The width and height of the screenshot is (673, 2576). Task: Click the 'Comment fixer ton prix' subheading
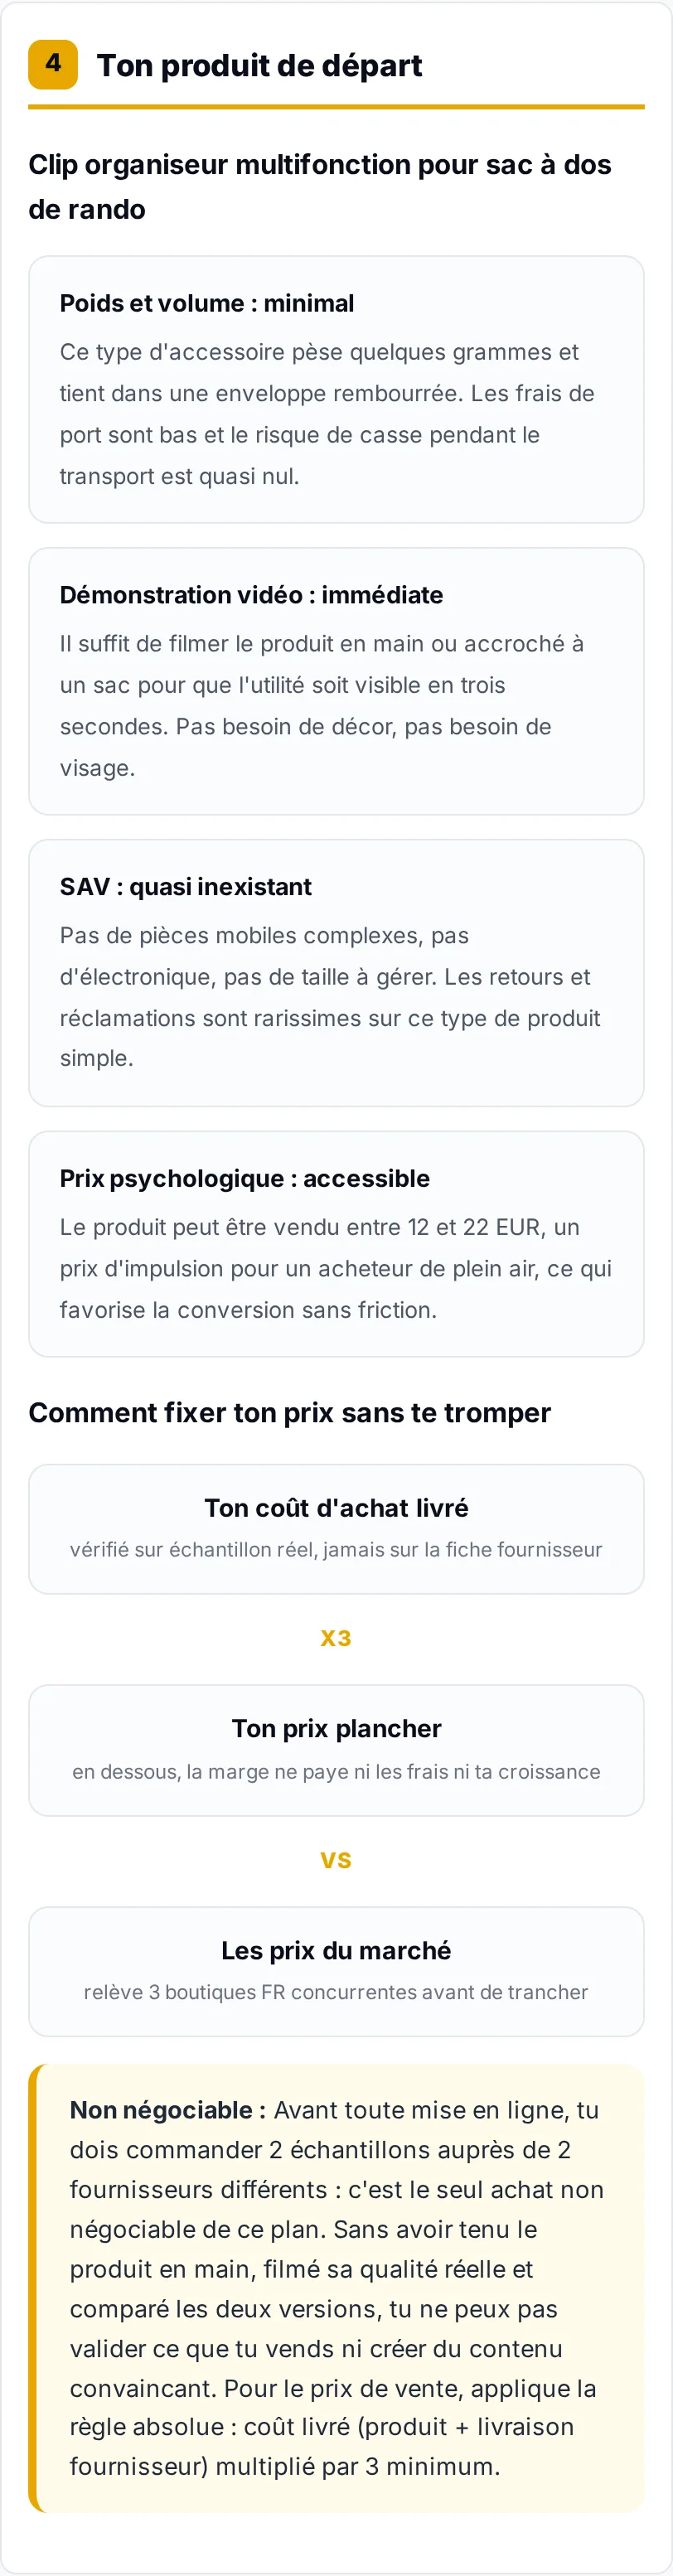(290, 1412)
